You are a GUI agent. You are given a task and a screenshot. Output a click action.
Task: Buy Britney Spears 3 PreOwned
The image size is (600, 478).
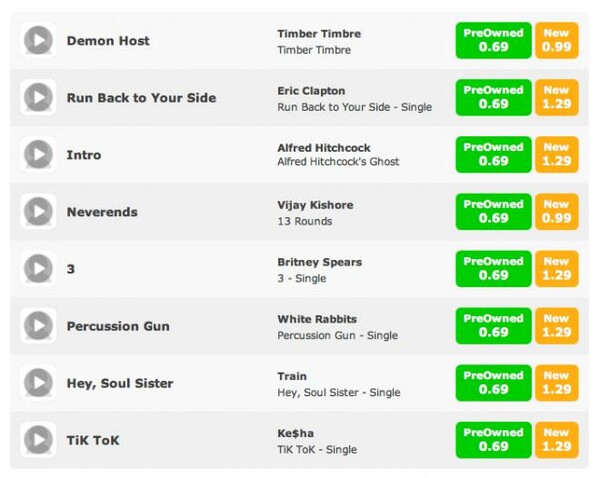point(493,268)
